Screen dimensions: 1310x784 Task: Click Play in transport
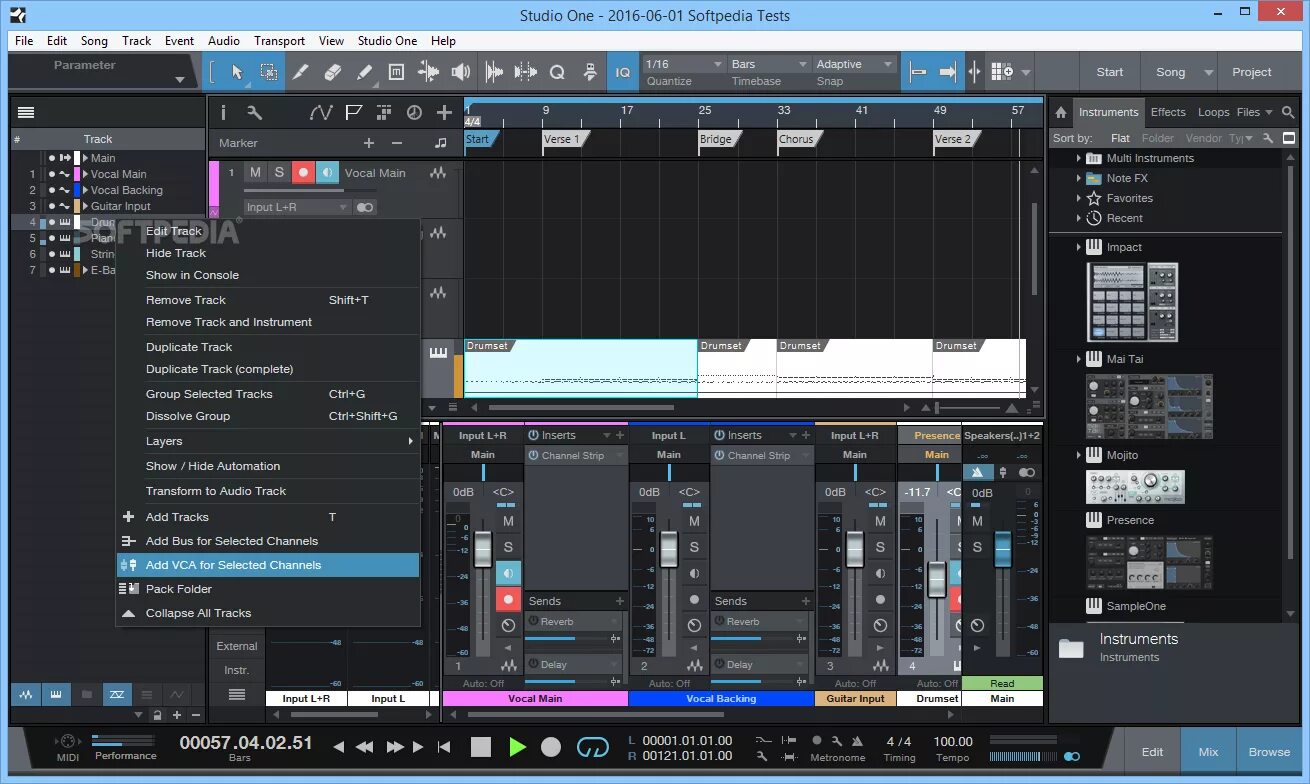click(517, 747)
